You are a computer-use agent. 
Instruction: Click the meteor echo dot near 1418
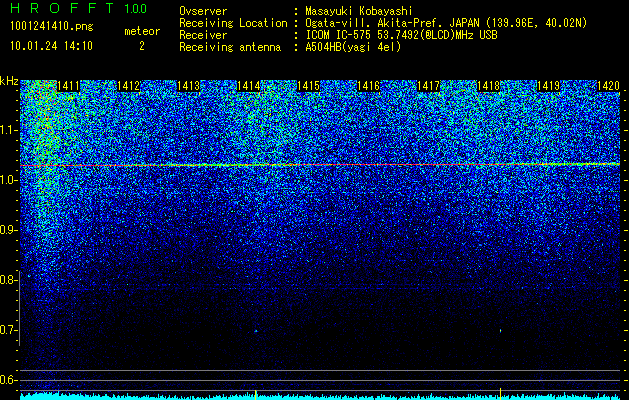(500, 331)
